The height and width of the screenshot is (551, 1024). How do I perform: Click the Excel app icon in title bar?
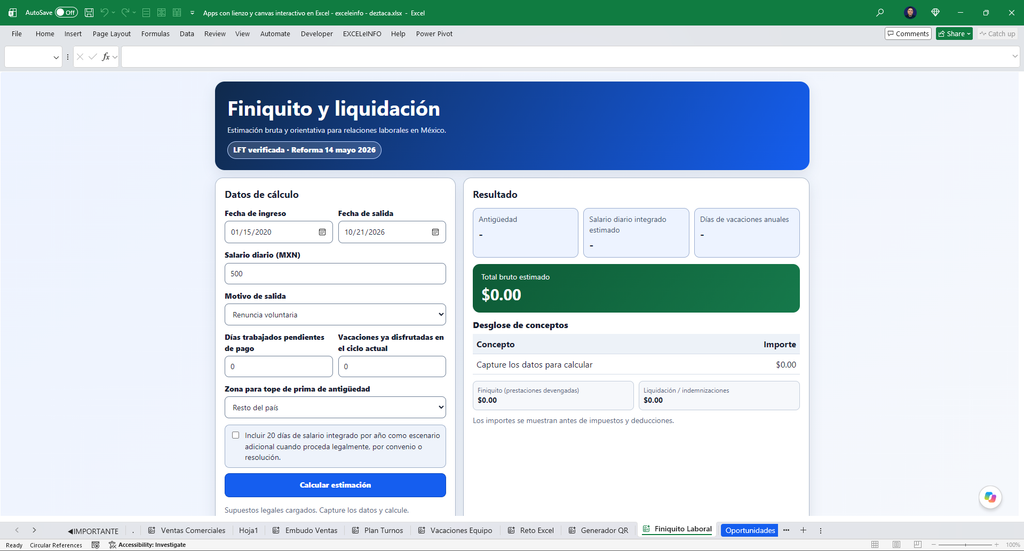coord(12,12)
